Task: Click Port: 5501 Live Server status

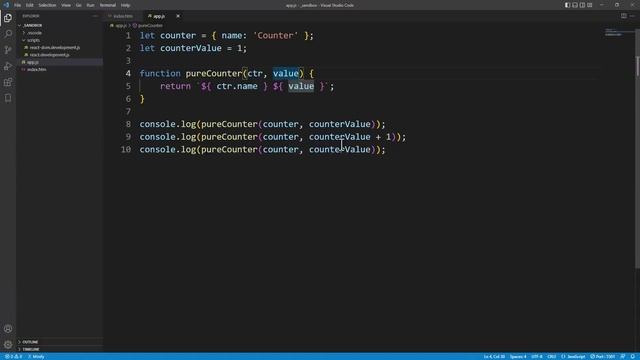Action: coord(602,357)
